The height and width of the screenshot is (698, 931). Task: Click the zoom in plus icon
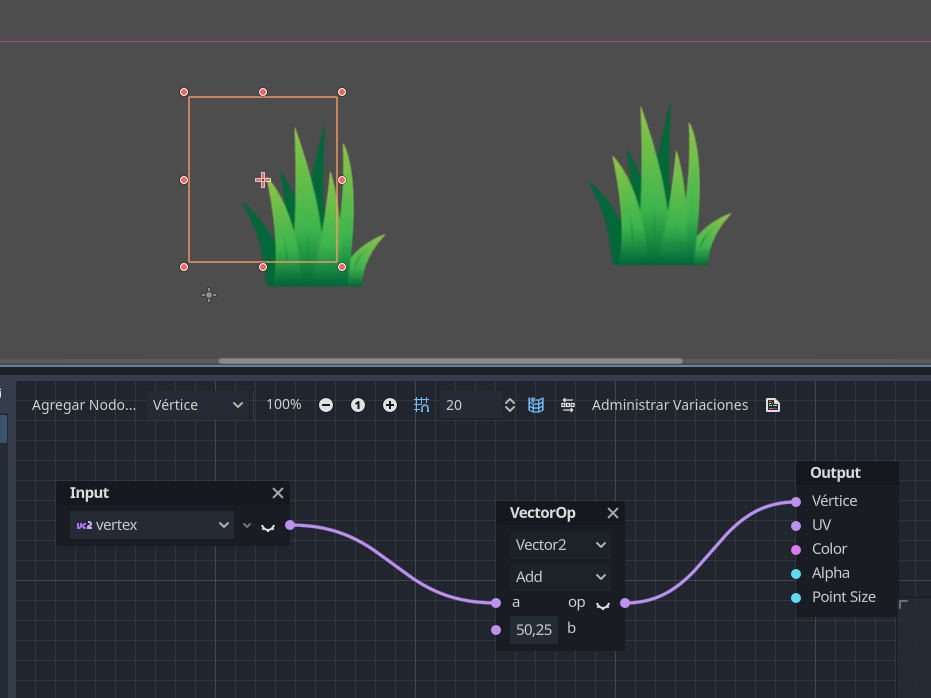(x=390, y=405)
